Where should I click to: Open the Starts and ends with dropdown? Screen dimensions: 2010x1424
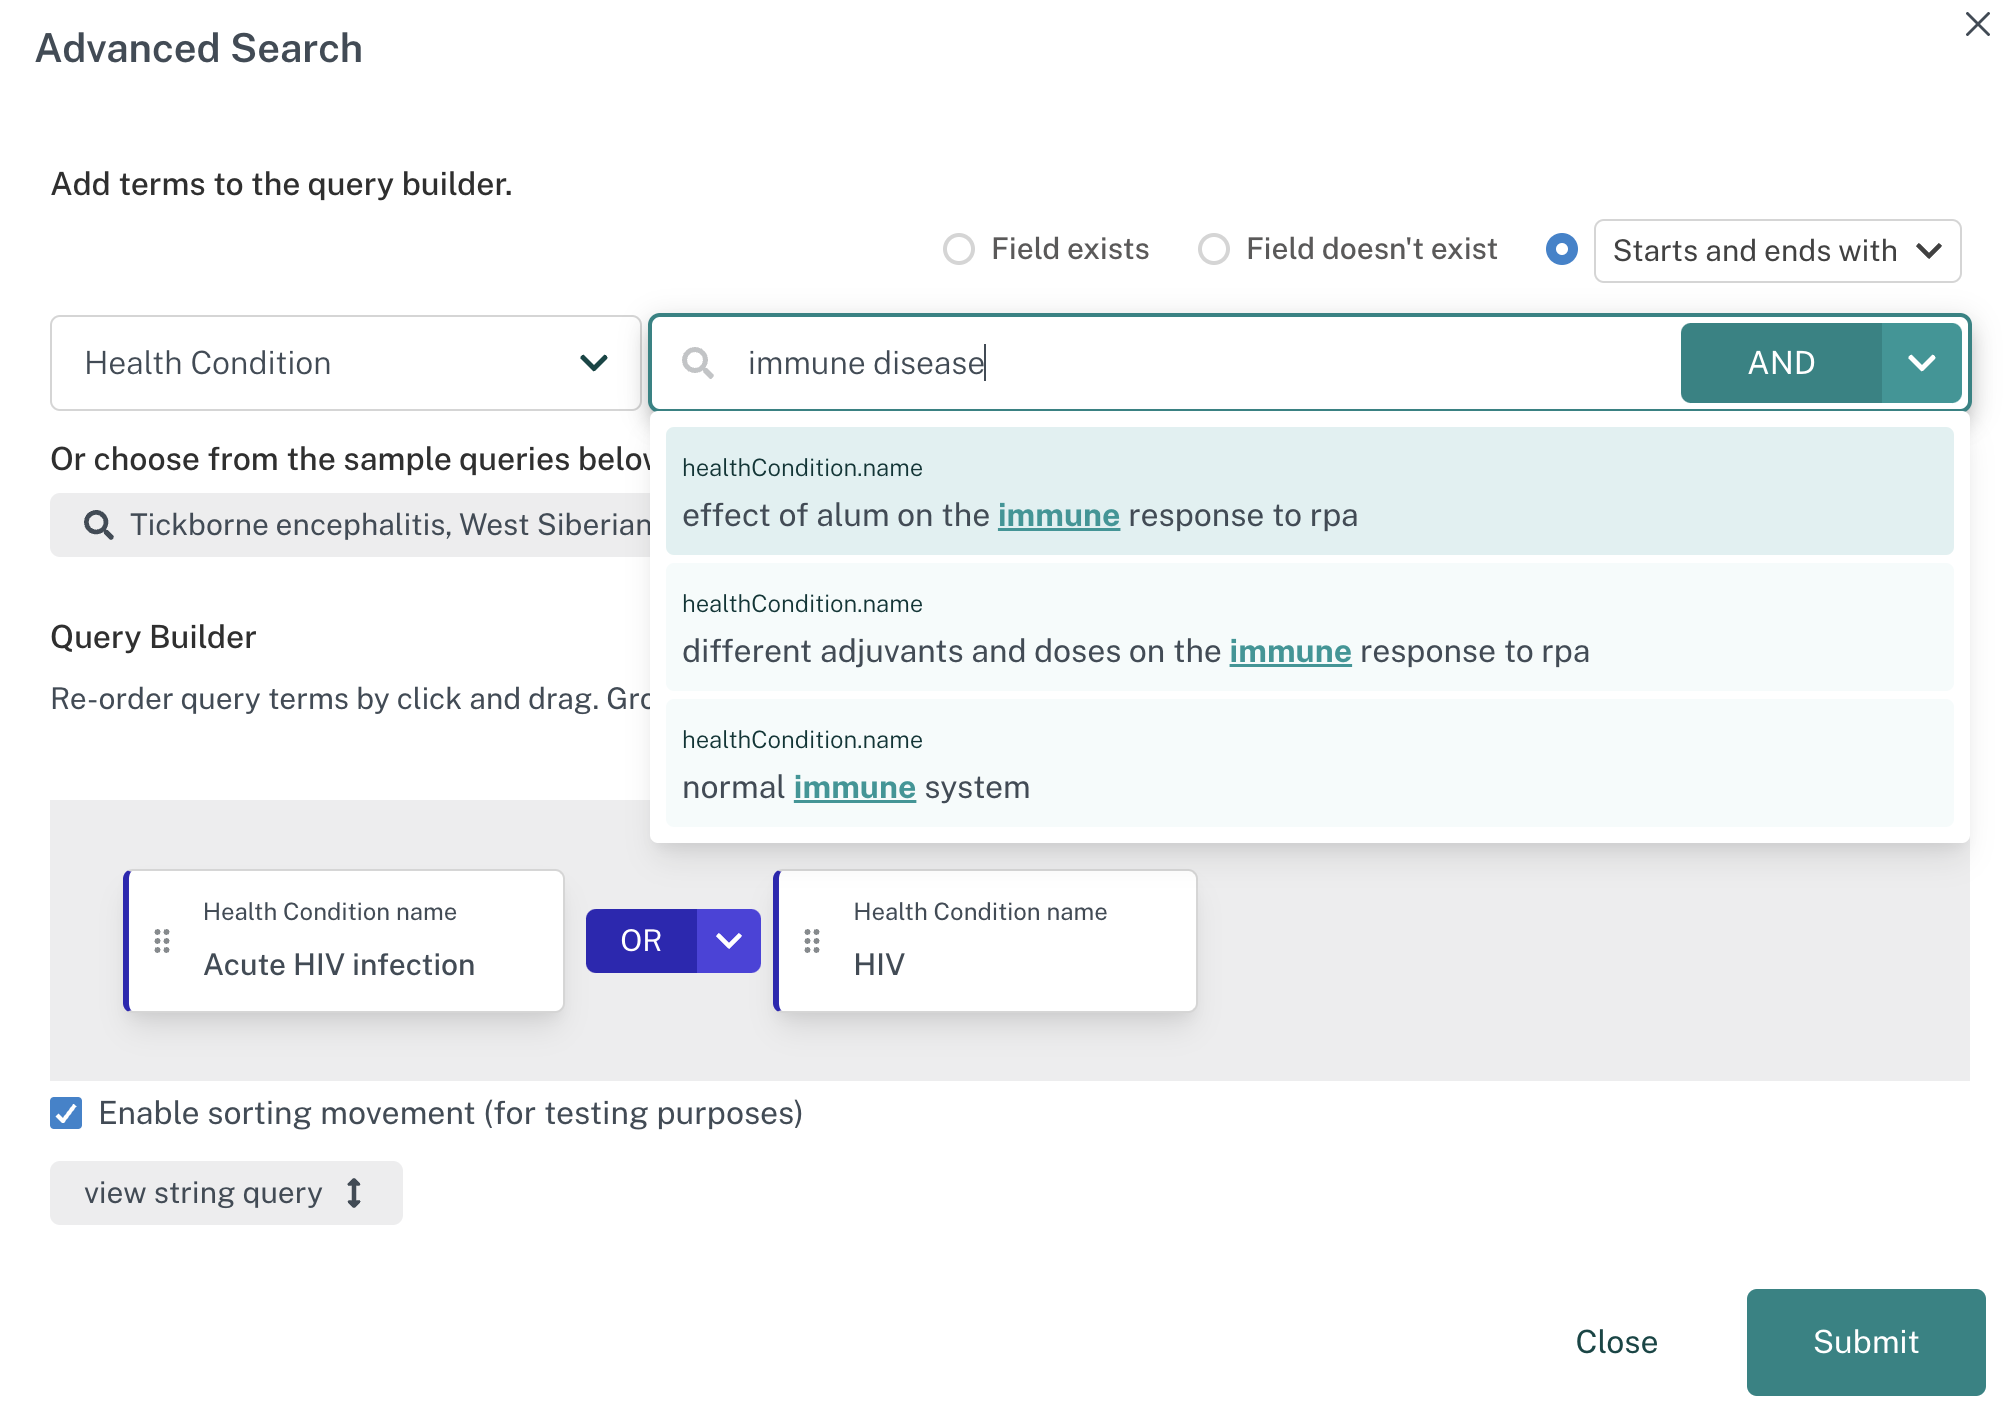pos(1777,251)
